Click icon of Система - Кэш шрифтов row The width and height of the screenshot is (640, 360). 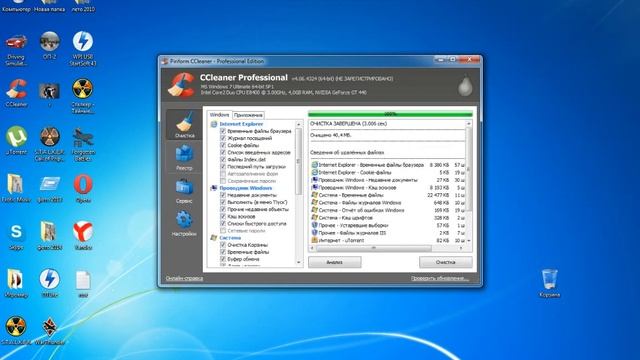(314, 218)
